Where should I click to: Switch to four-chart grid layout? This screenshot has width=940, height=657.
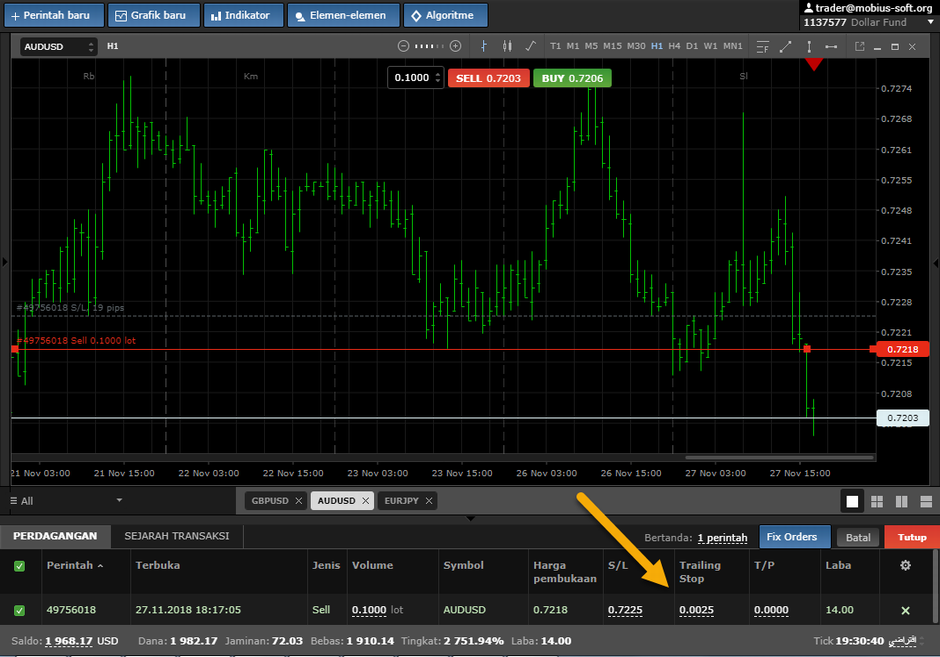877,502
